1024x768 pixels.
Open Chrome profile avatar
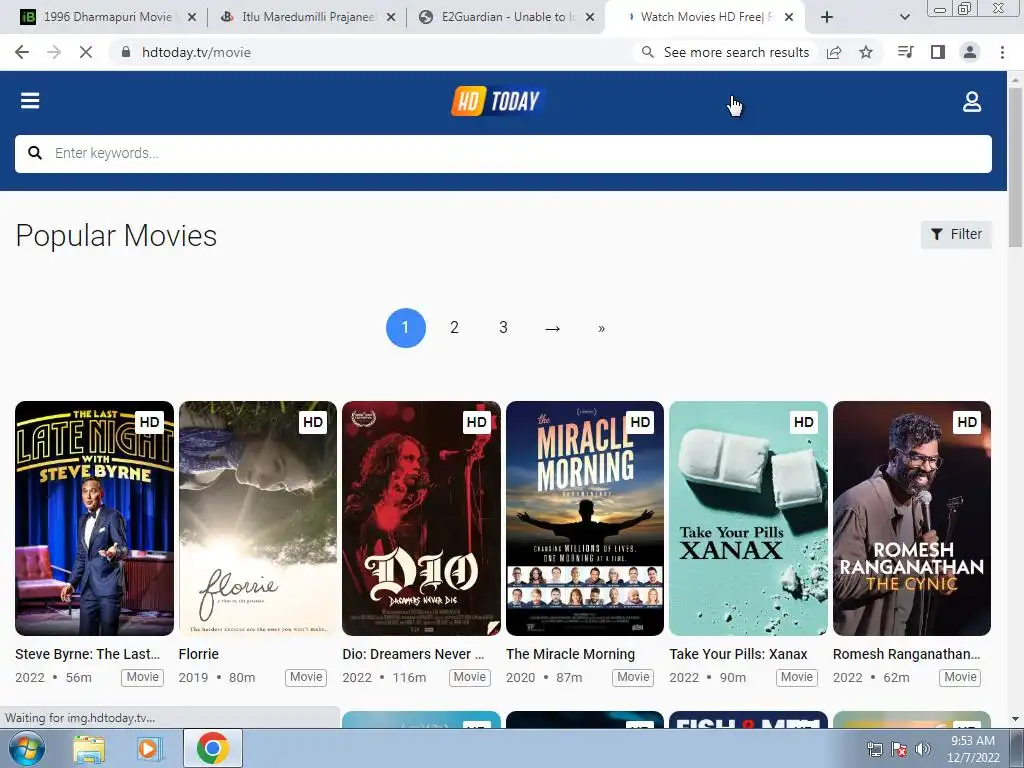[x=970, y=52]
